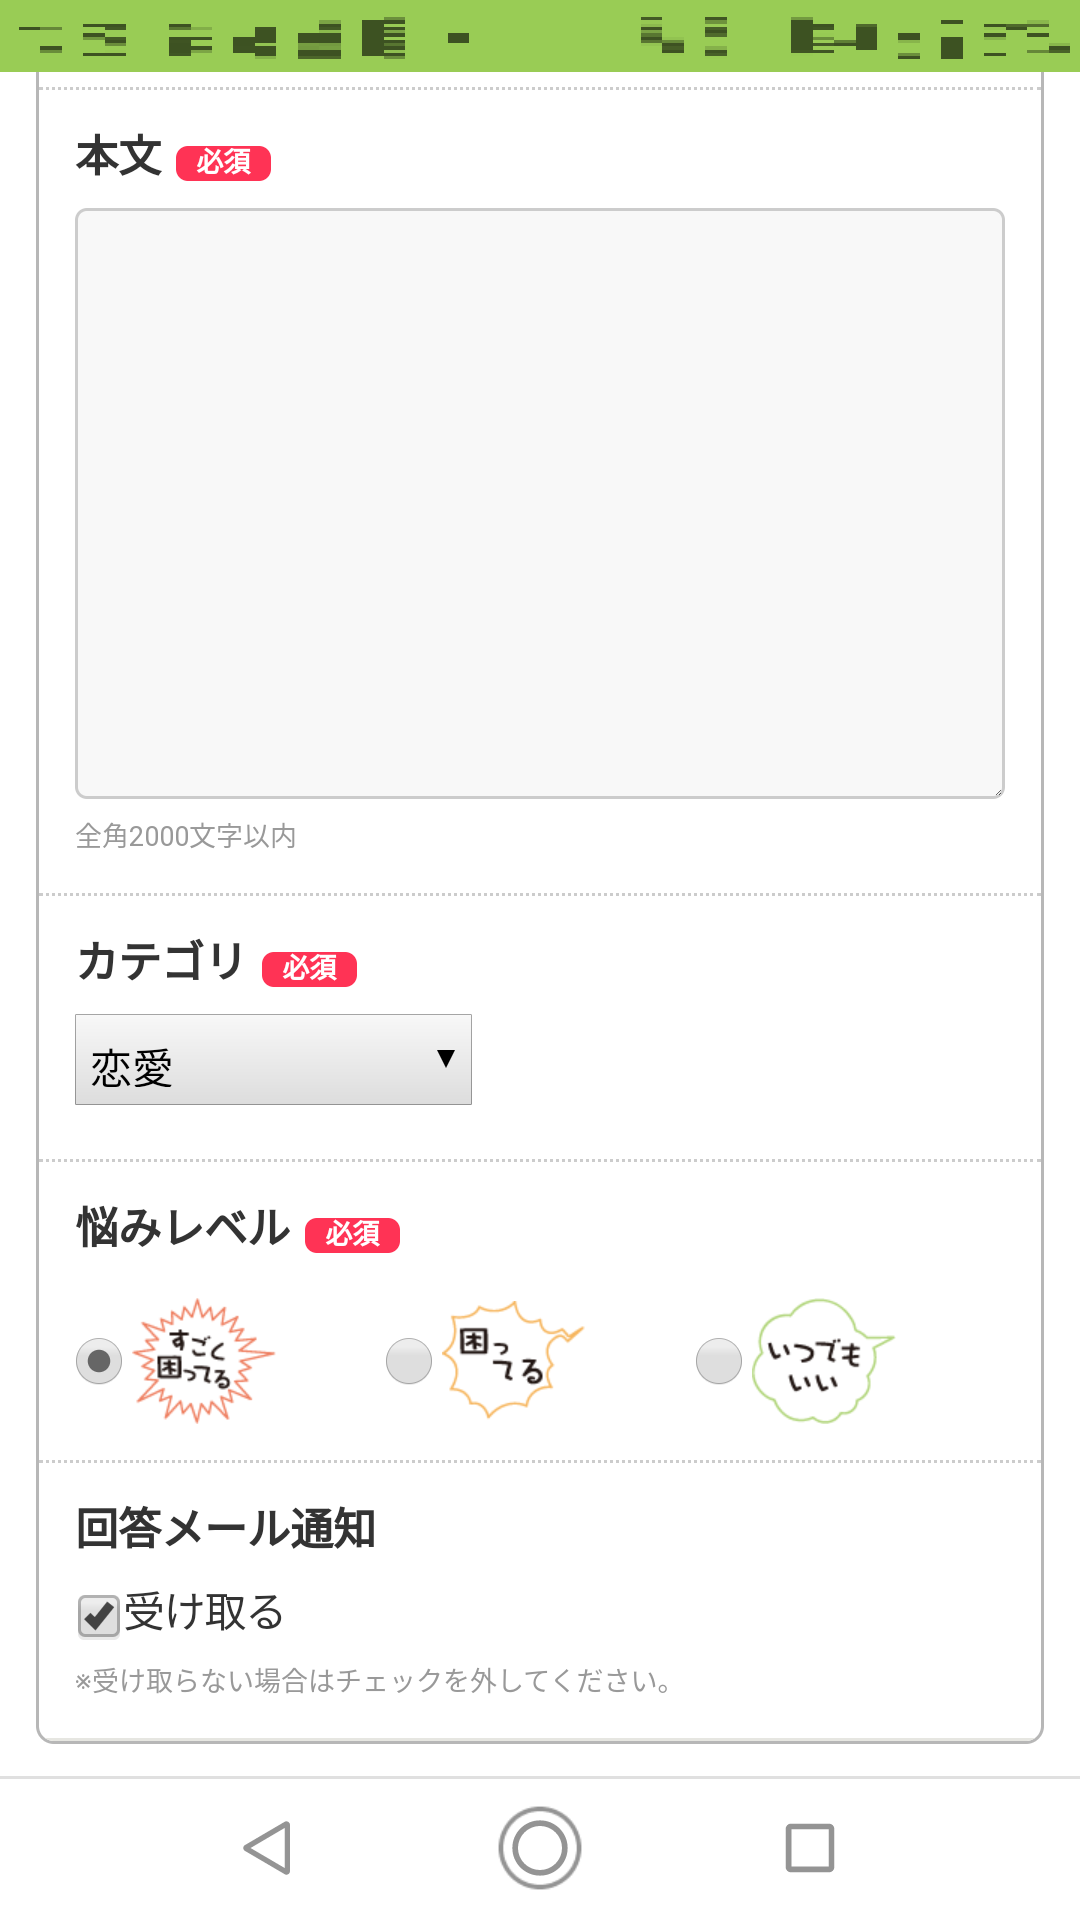Click the green いつでもいい cloud bubble
This screenshot has height=1920, width=1080.
pyautogui.click(x=818, y=1360)
